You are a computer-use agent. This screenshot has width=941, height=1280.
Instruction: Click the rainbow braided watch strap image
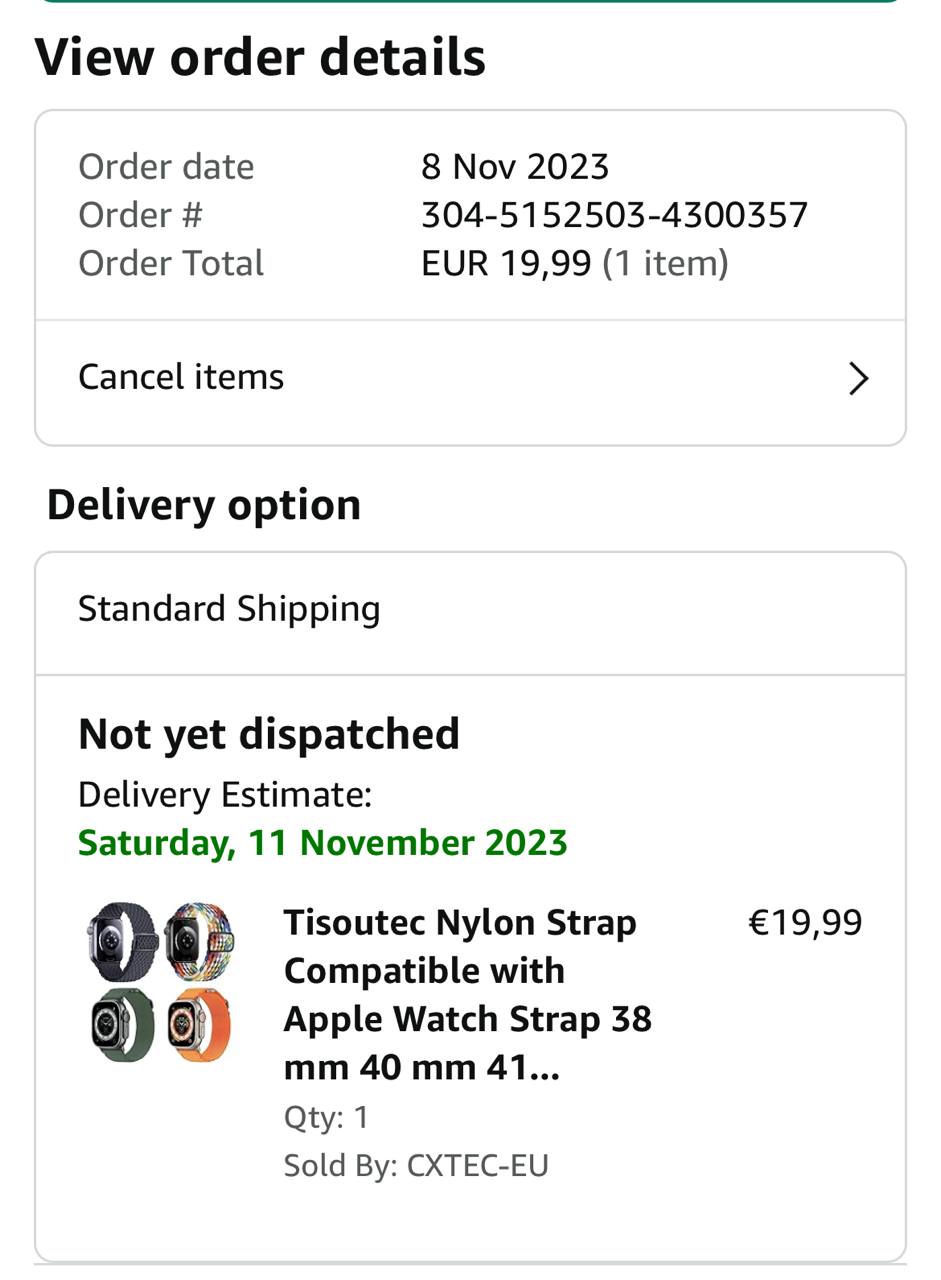pyautogui.click(x=199, y=941)
